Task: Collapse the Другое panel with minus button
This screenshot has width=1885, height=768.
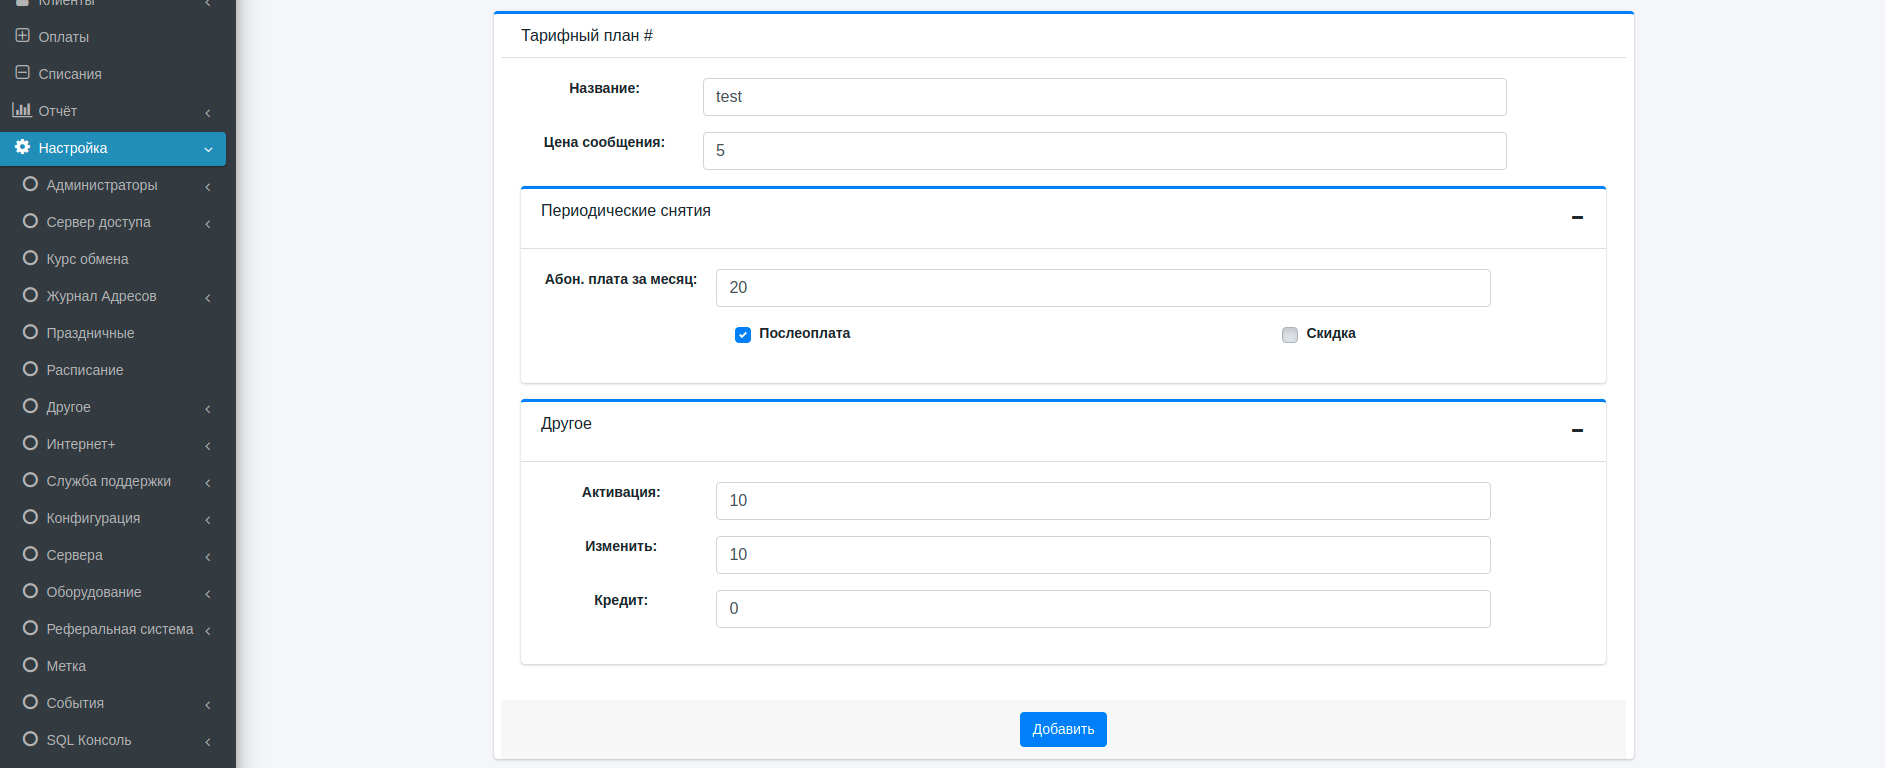Action: pos(1577,430)
